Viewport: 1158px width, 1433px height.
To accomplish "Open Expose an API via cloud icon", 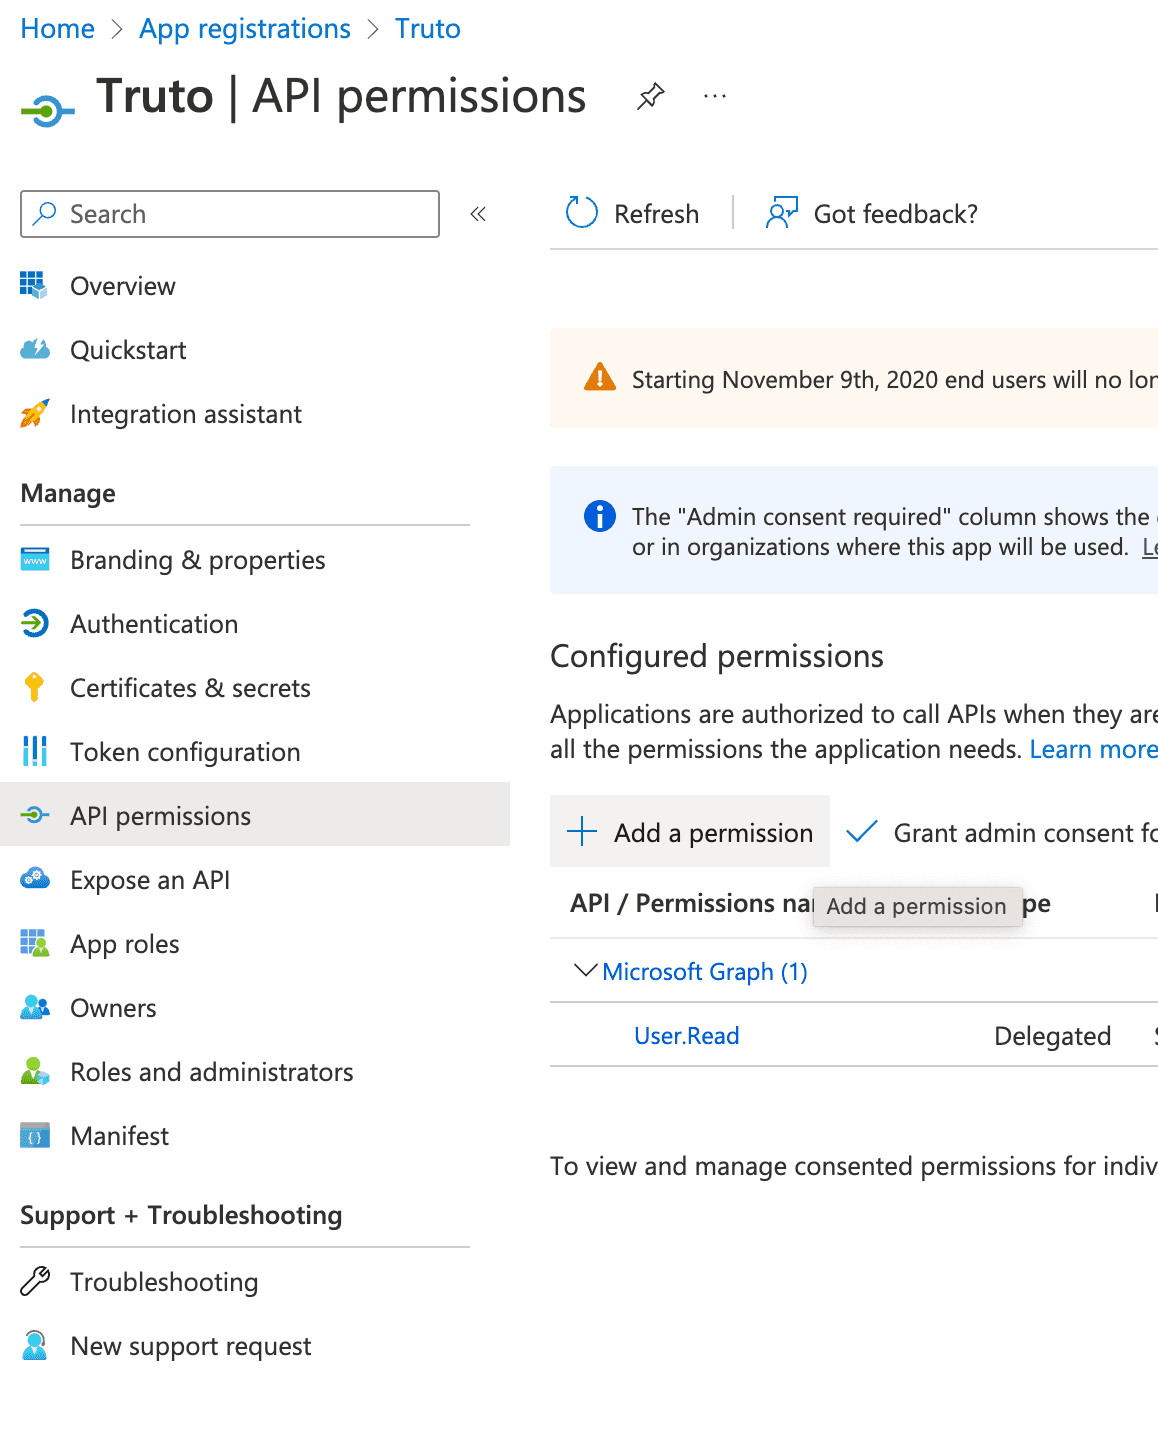I will [33, 879].
